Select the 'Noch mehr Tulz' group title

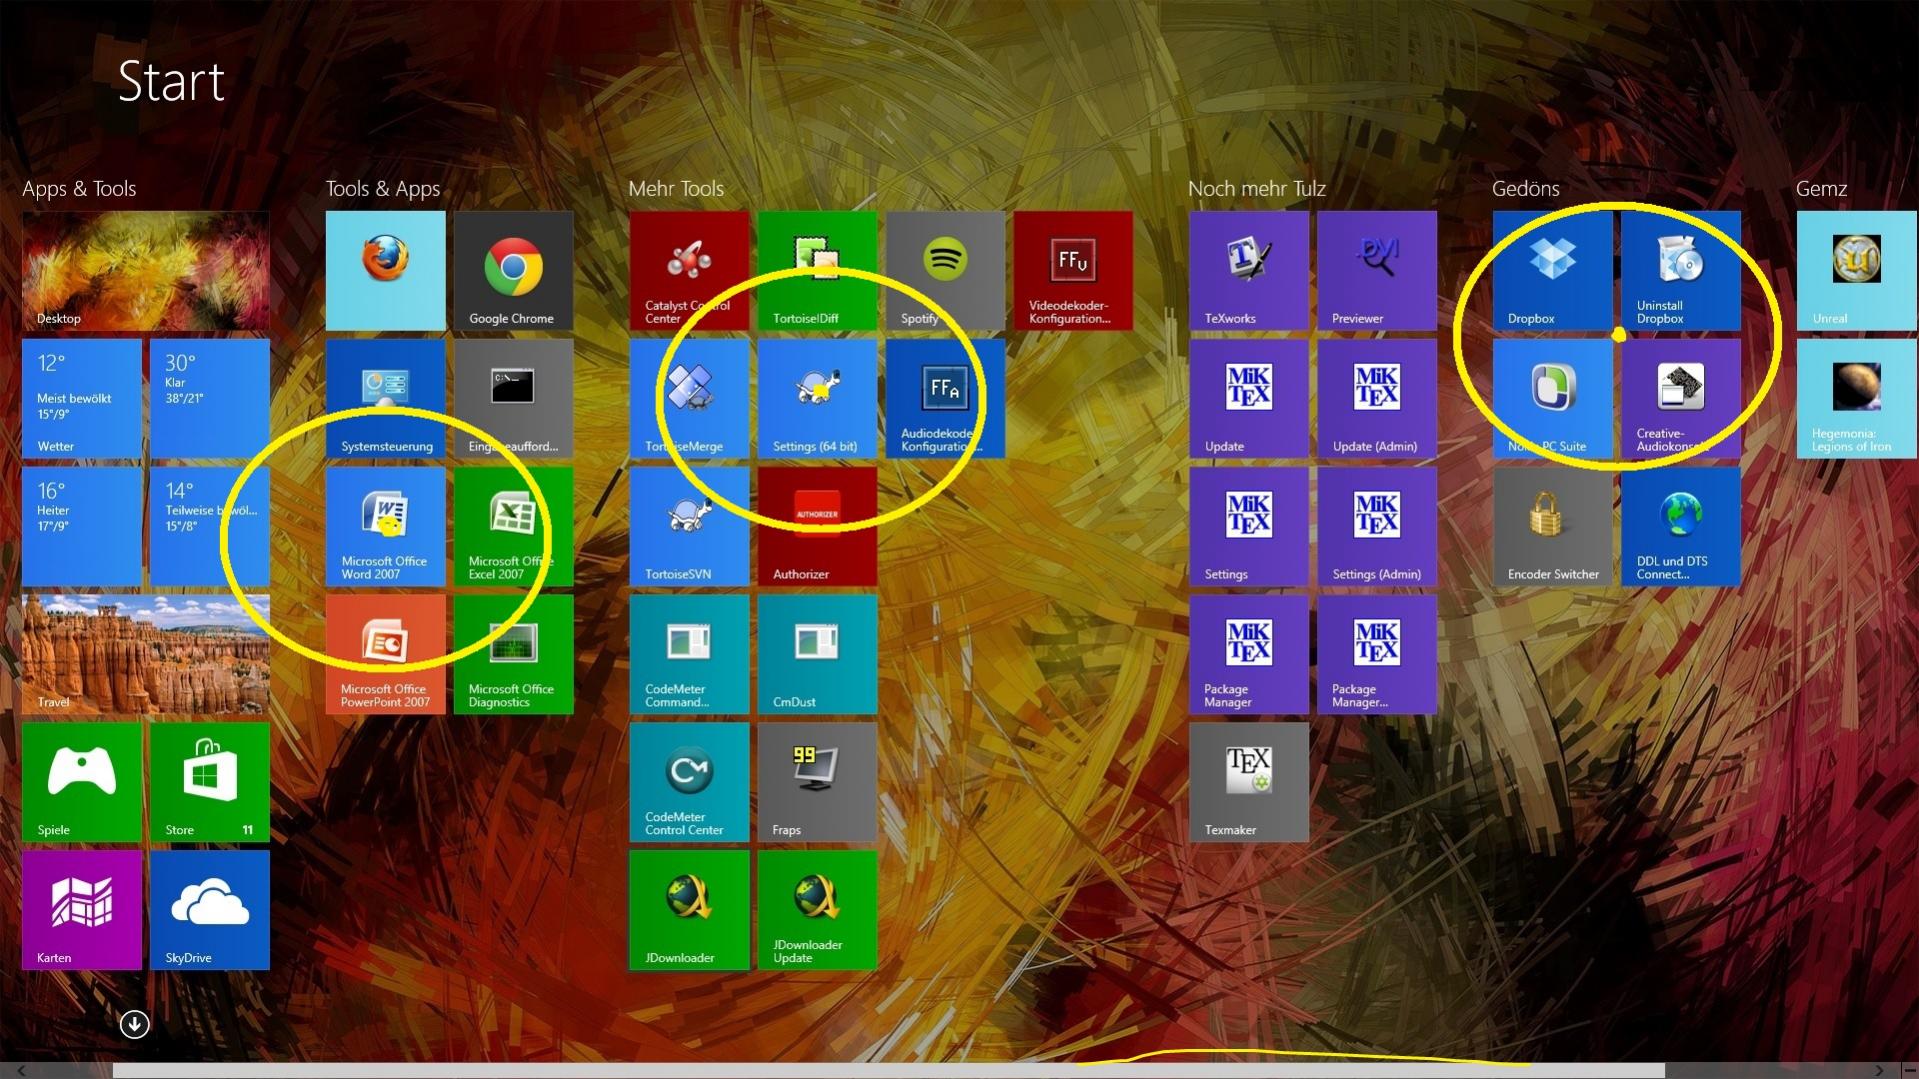coord(1257,188)
